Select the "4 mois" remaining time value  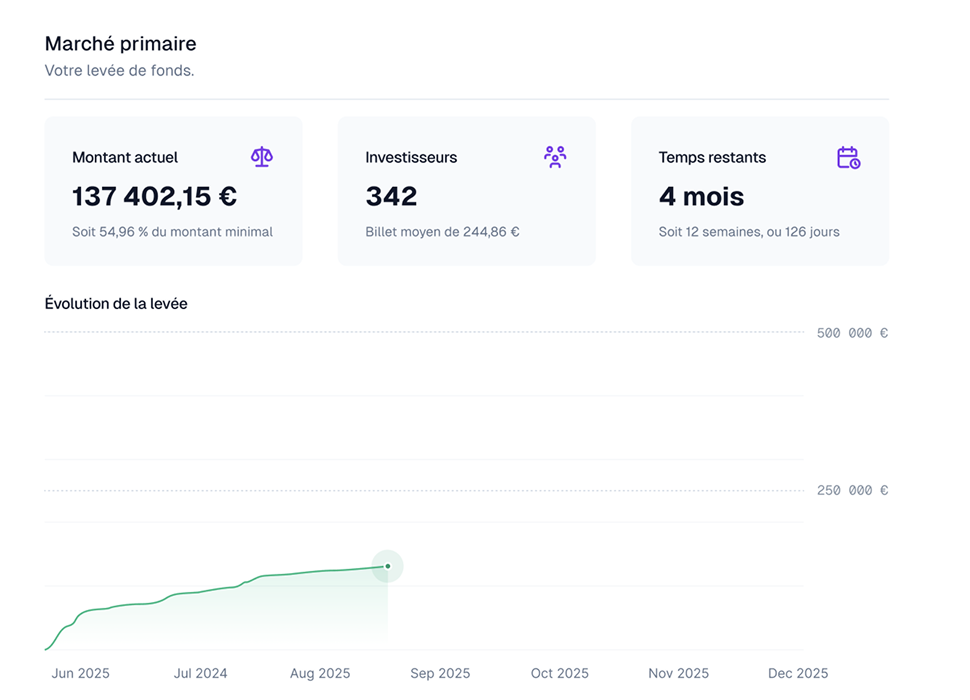[701, 196]
